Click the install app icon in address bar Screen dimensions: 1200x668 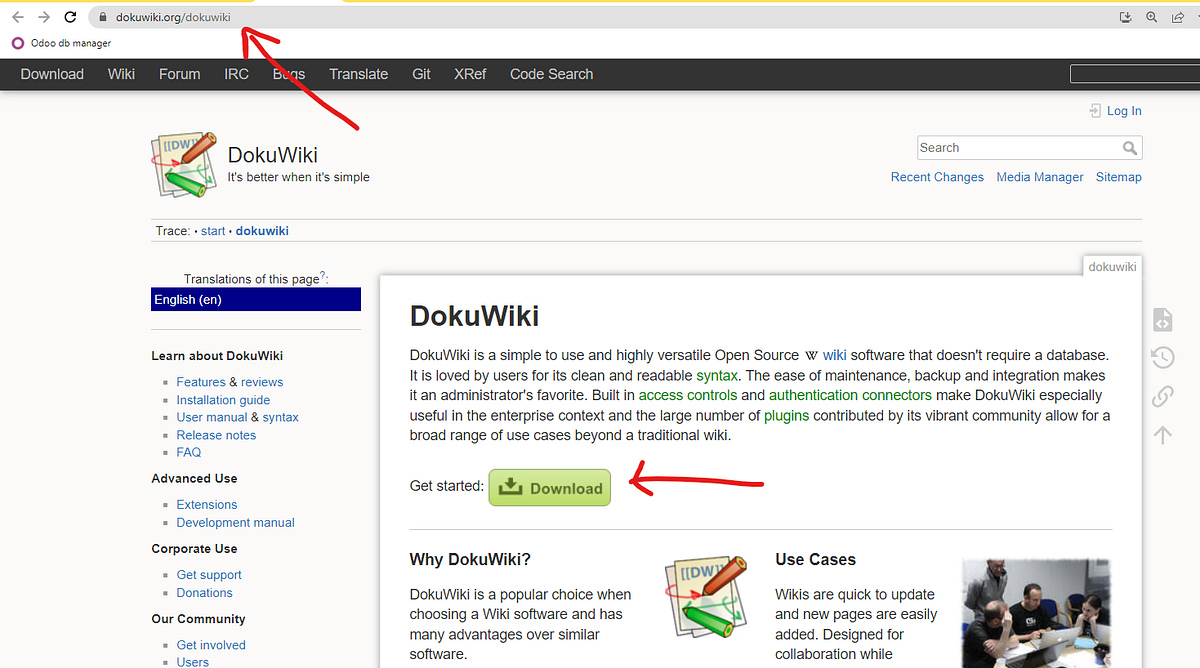(x=1125, y=17)
